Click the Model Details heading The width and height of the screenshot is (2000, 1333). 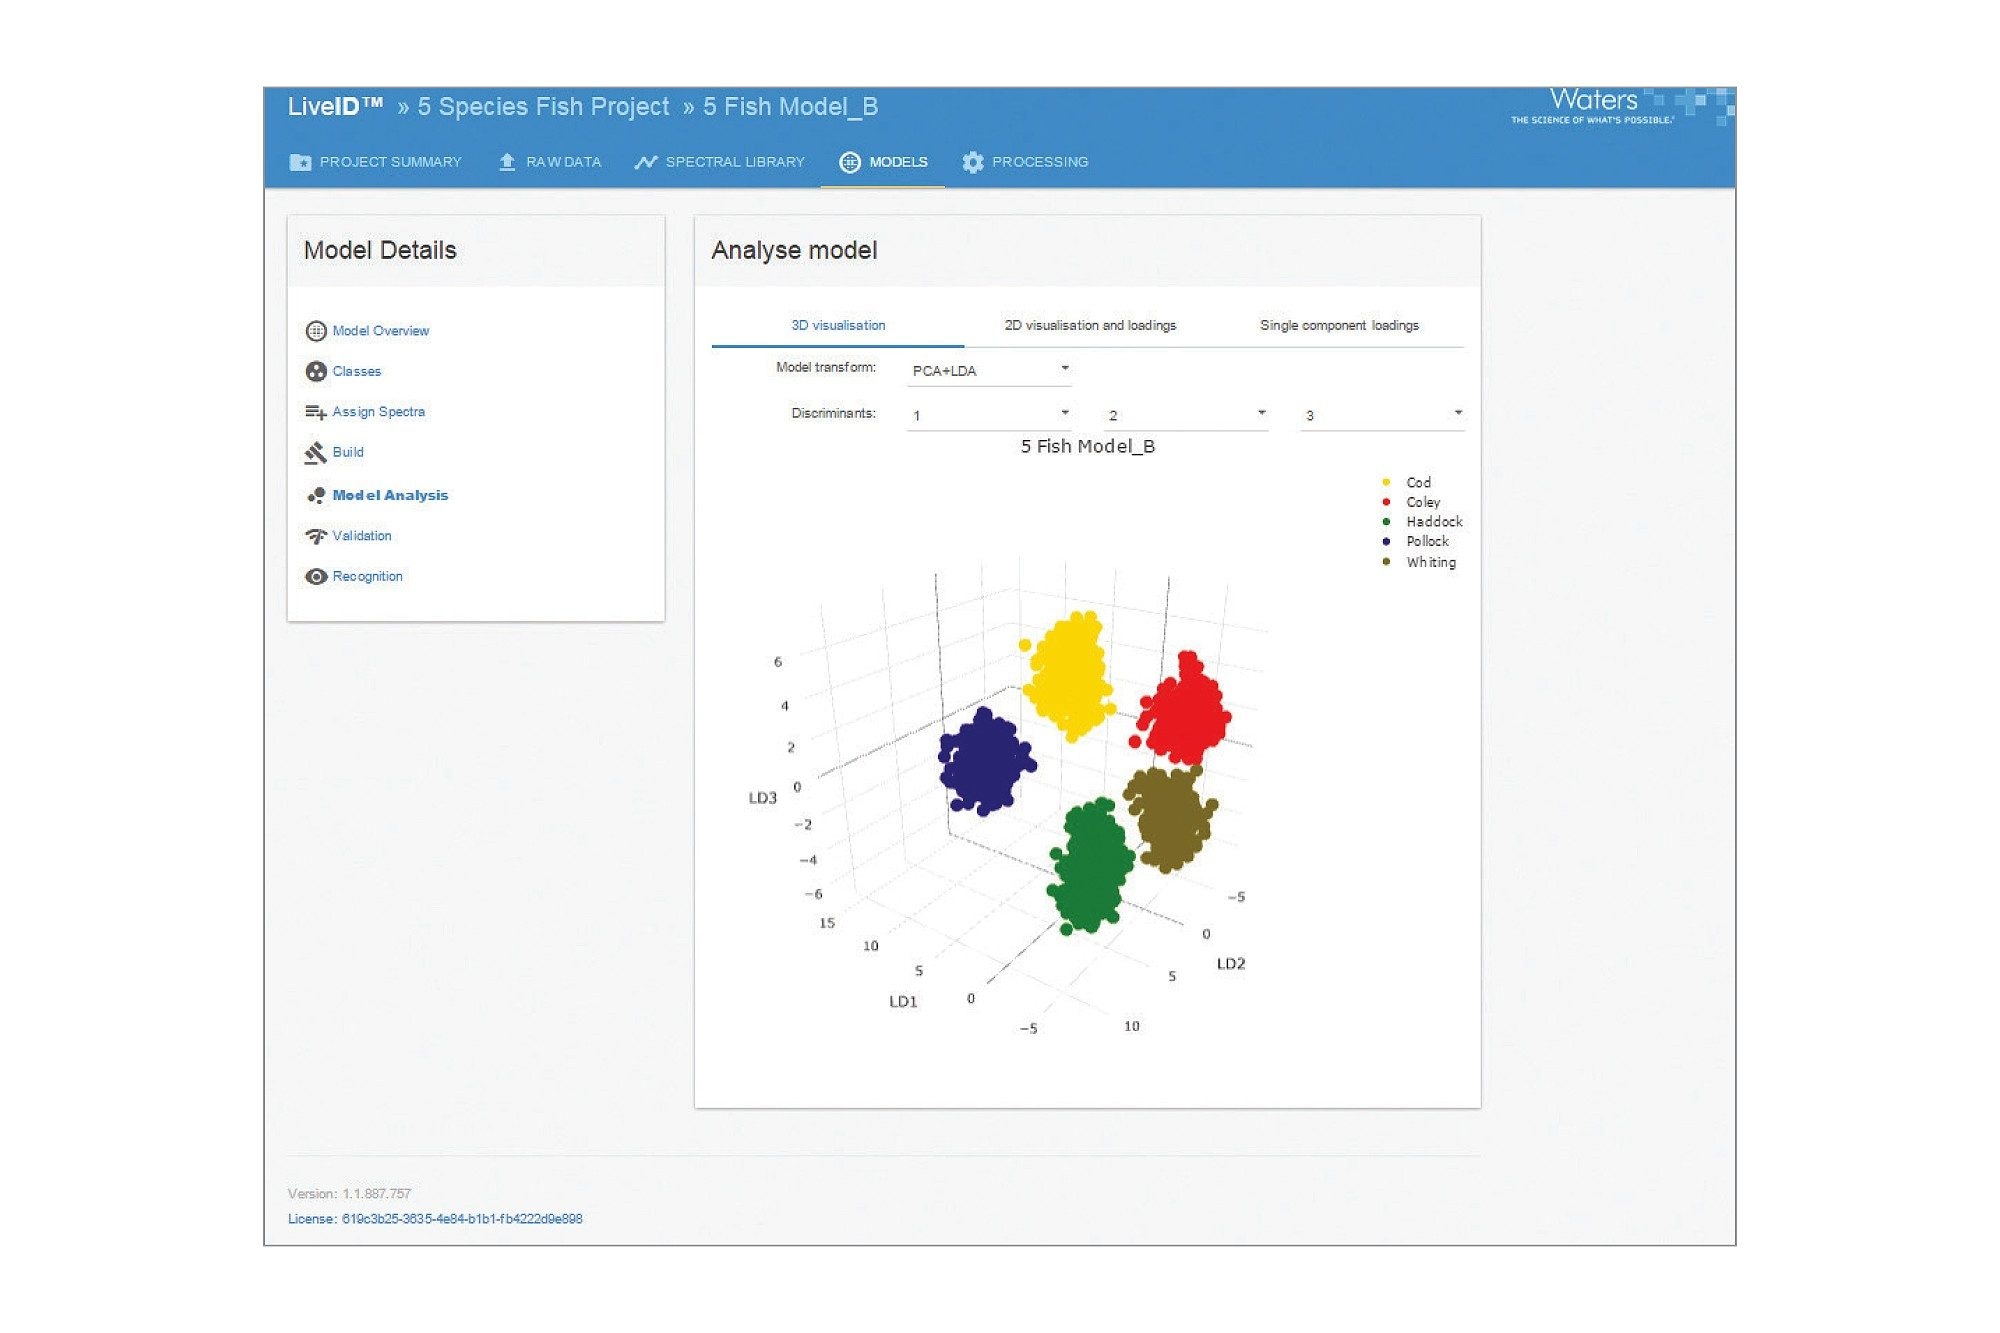tap(380, 251)
